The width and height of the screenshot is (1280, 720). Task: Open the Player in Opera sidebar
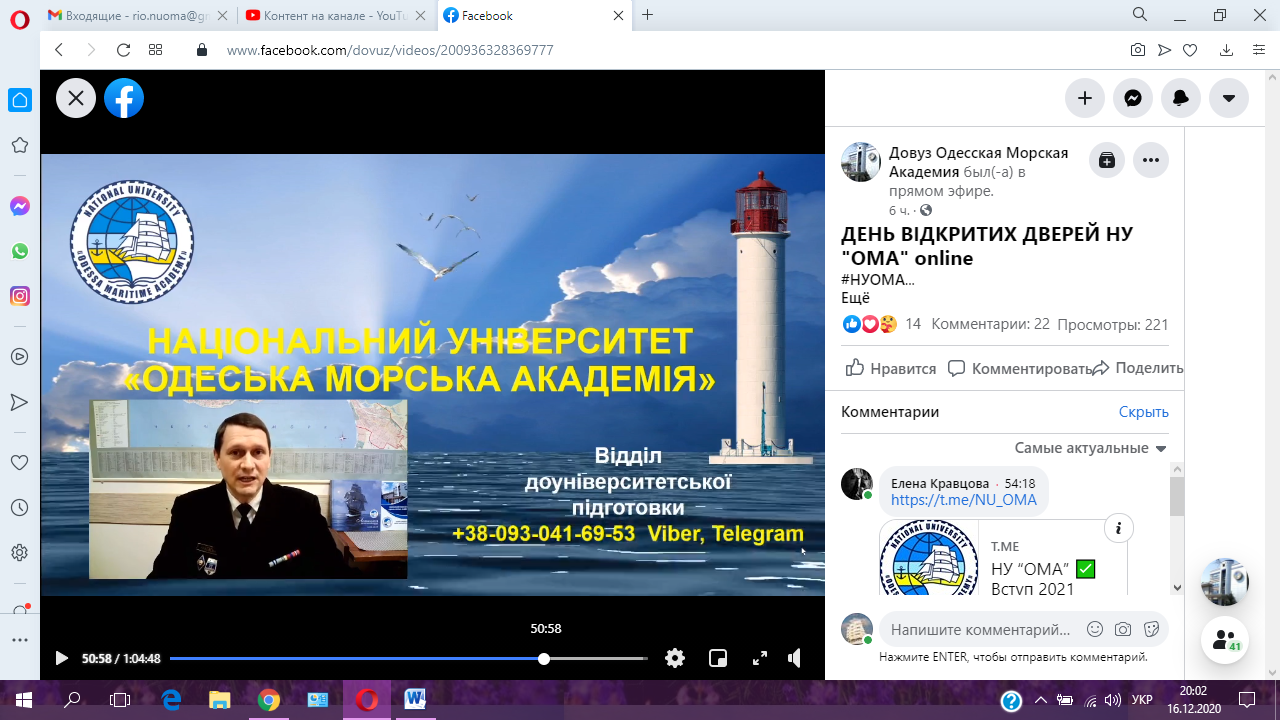[20, 356]
